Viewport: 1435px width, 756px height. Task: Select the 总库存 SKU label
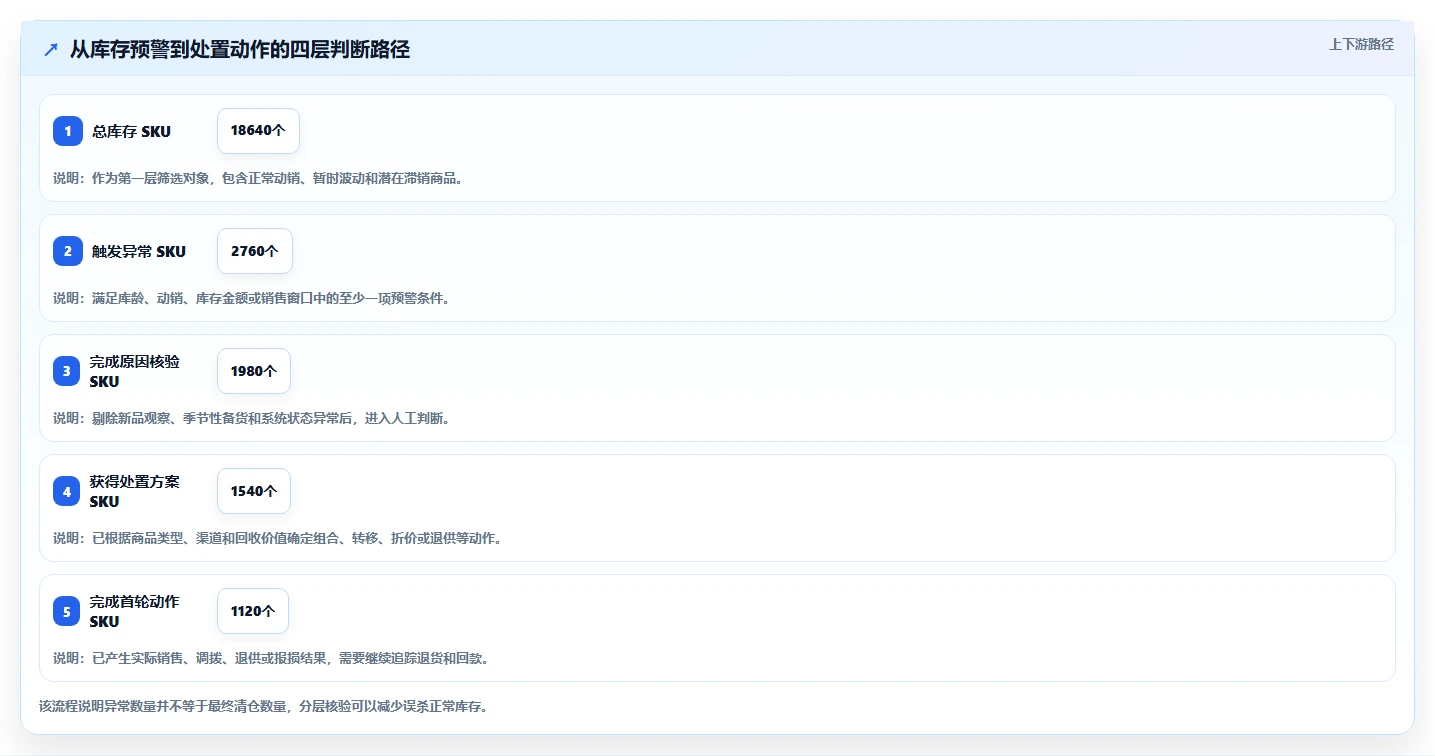tap(132, 131)
